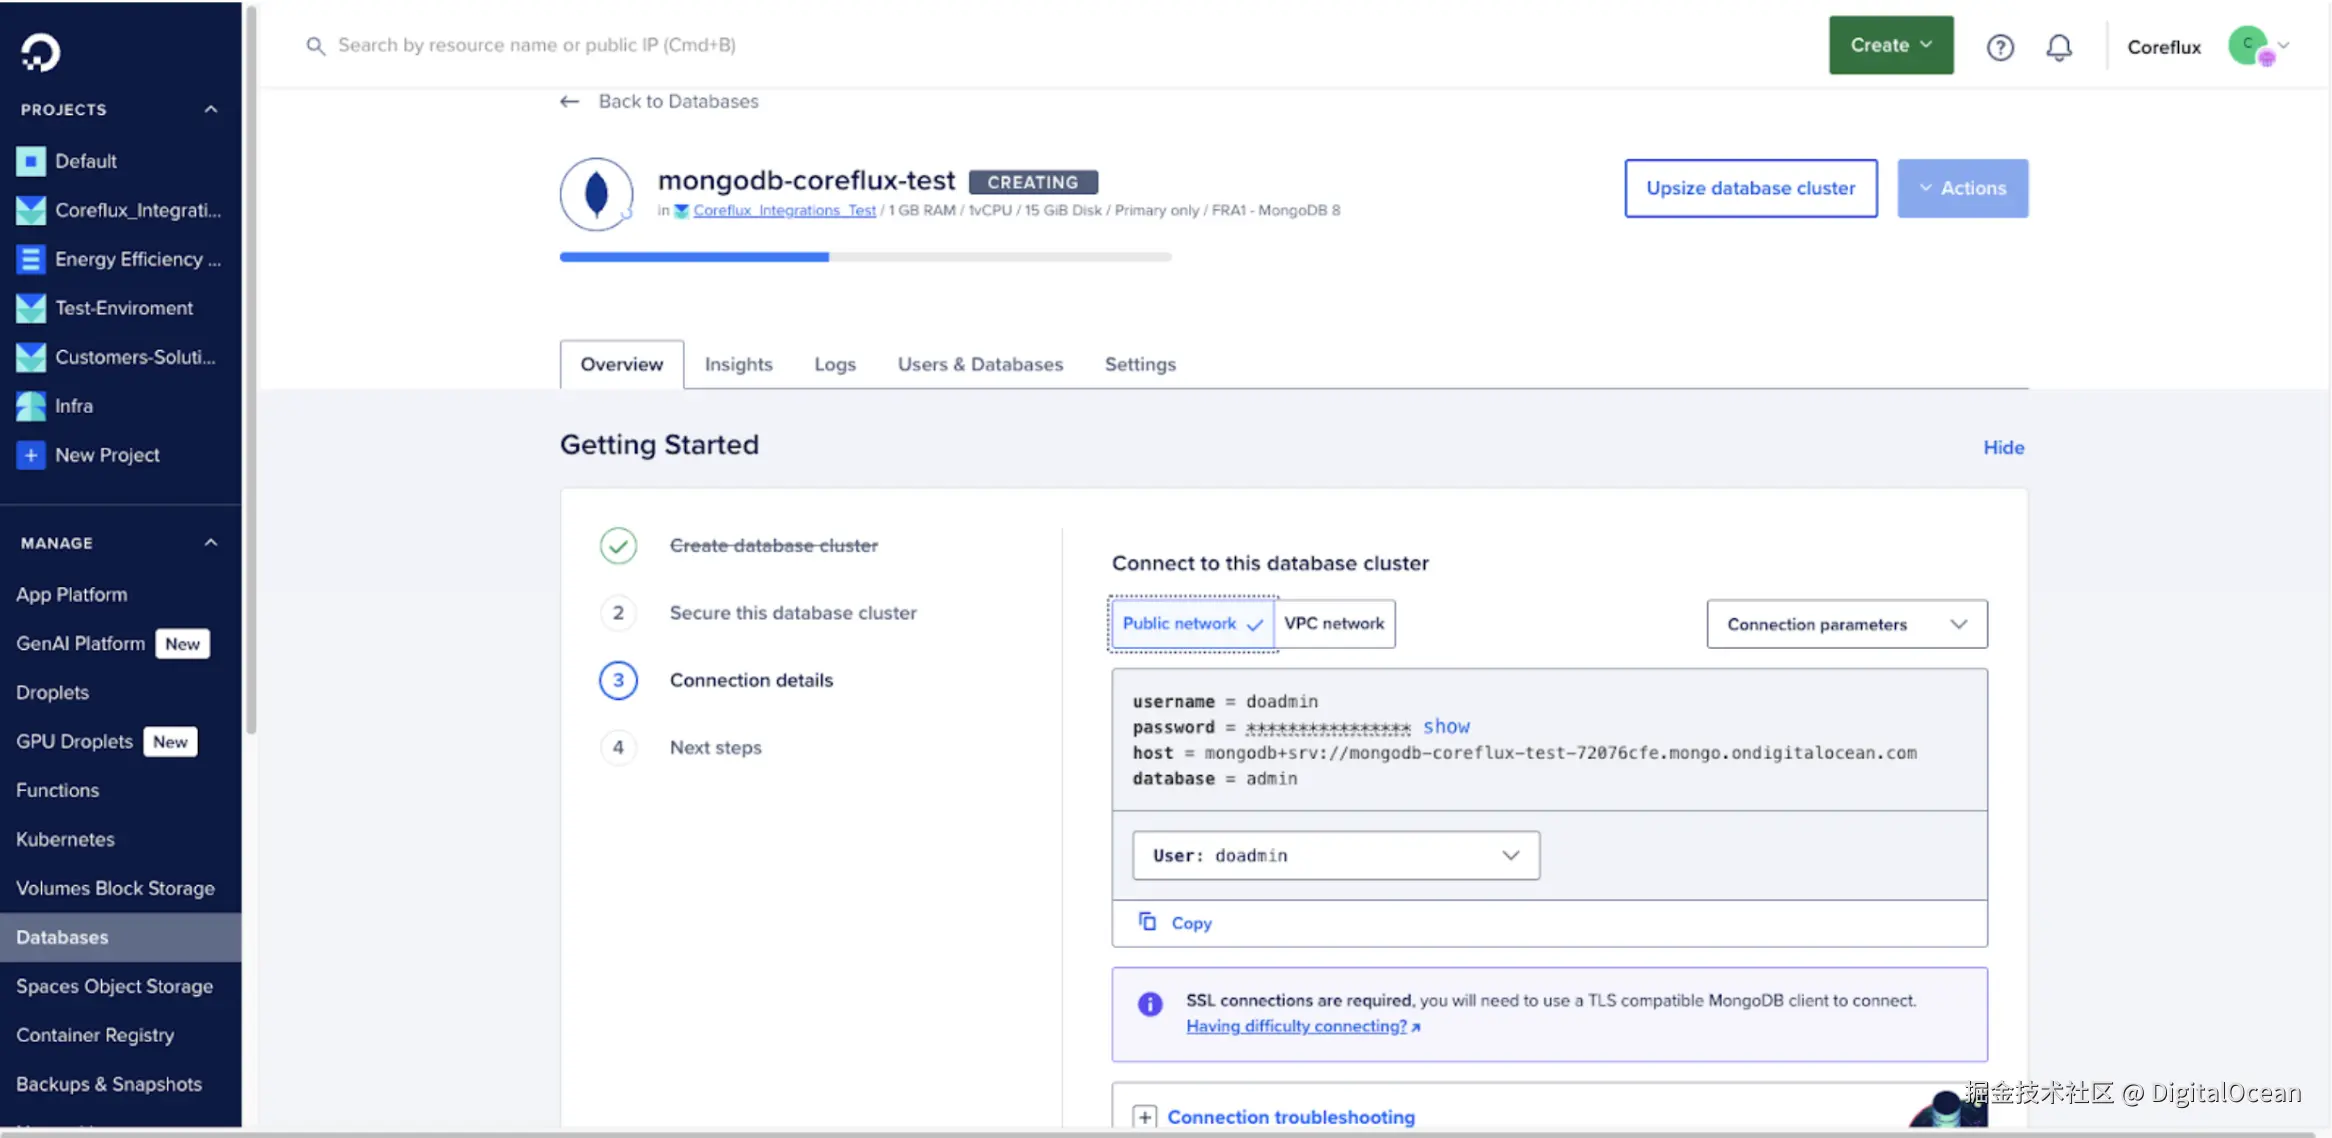Open the Having difficulty connecting link

coord(1297,1026)
